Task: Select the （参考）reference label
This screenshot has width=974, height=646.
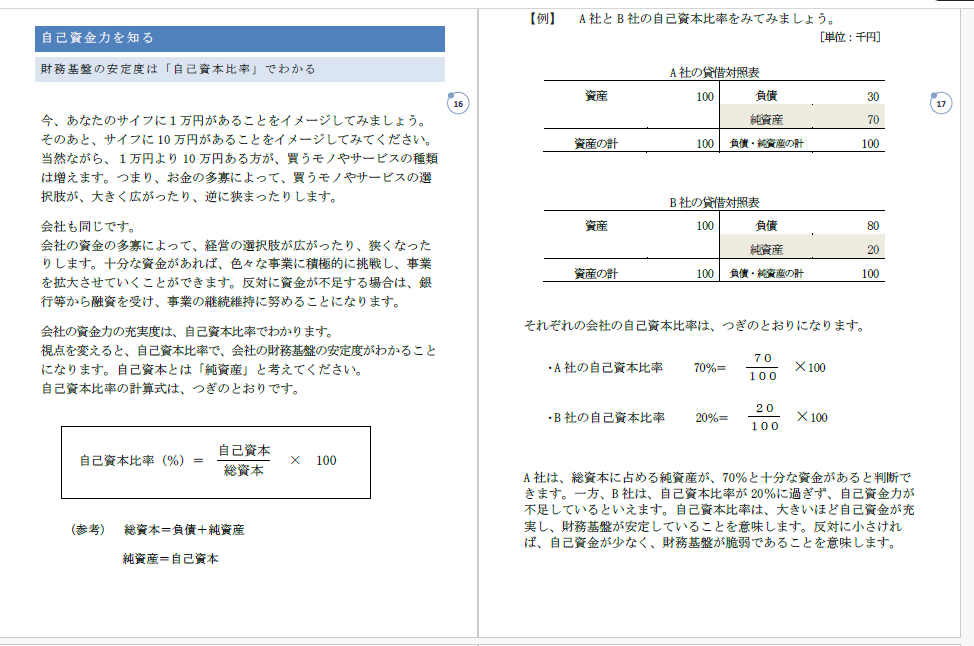Action: [x=88, y=529]
